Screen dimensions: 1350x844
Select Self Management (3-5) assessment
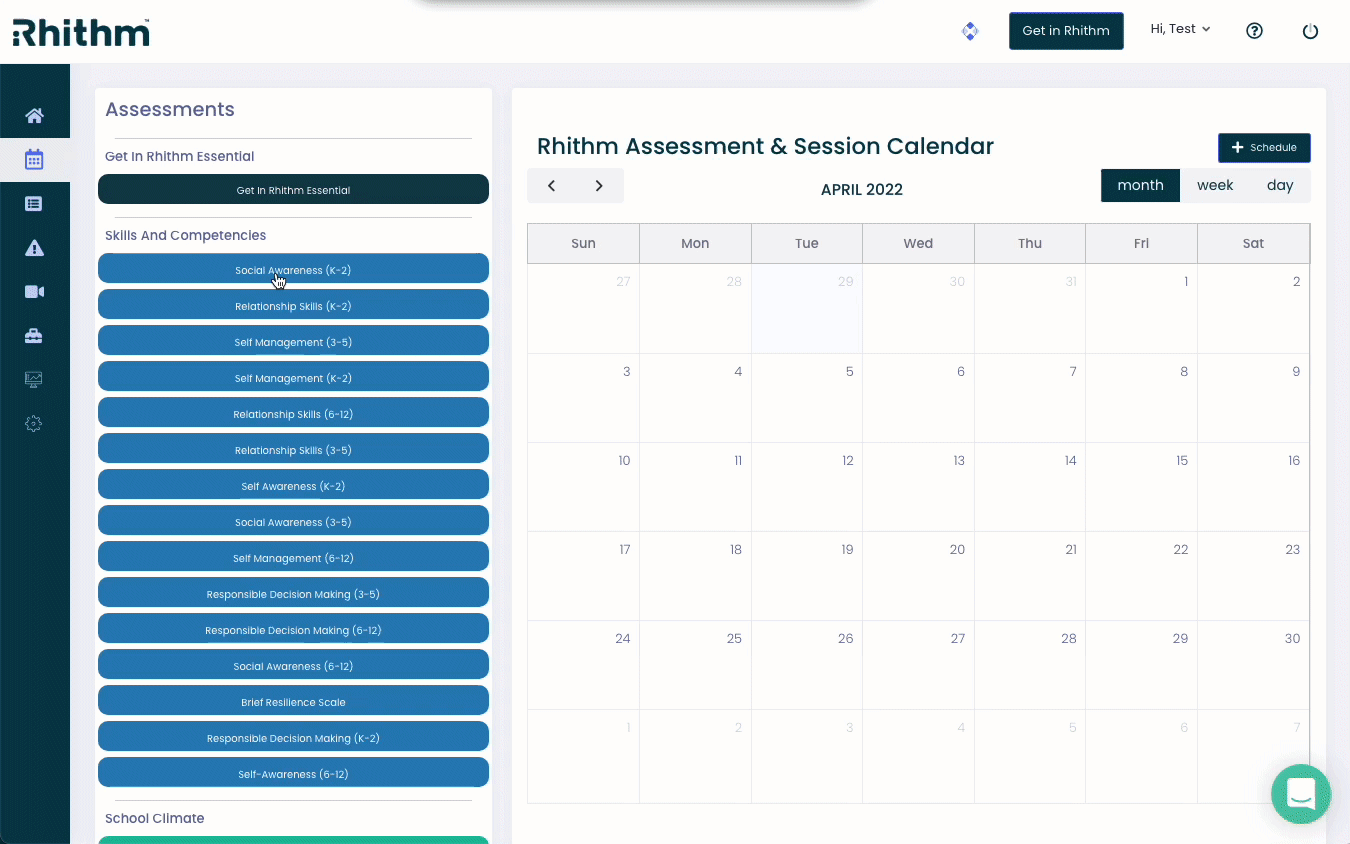(293, 341)
